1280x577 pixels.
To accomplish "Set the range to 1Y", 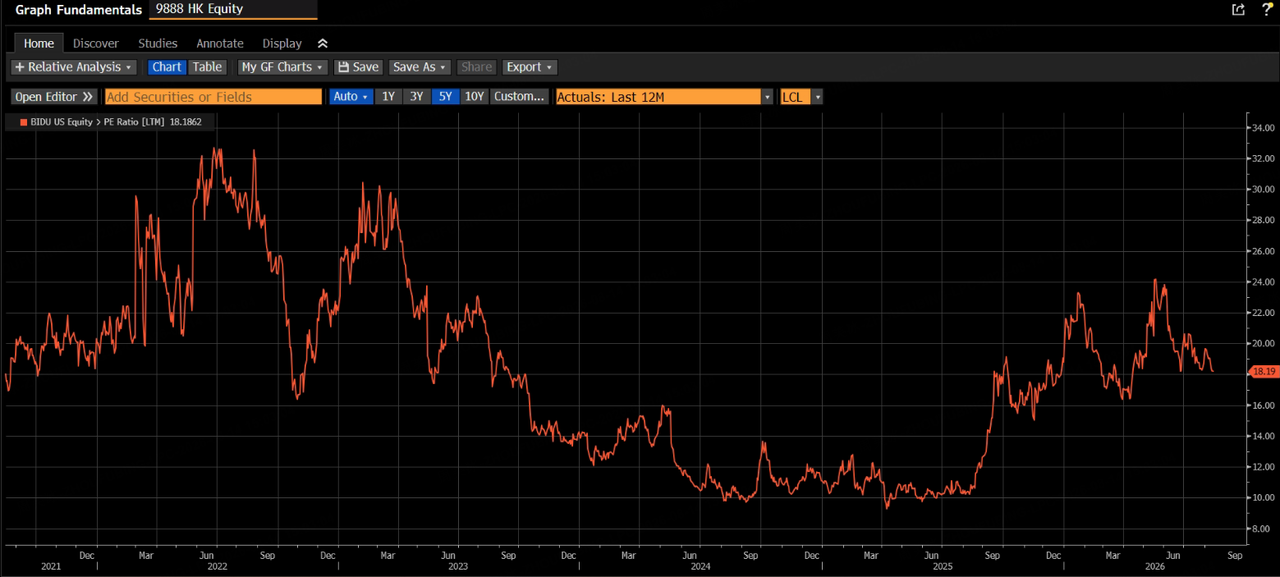I will point(388,97).
